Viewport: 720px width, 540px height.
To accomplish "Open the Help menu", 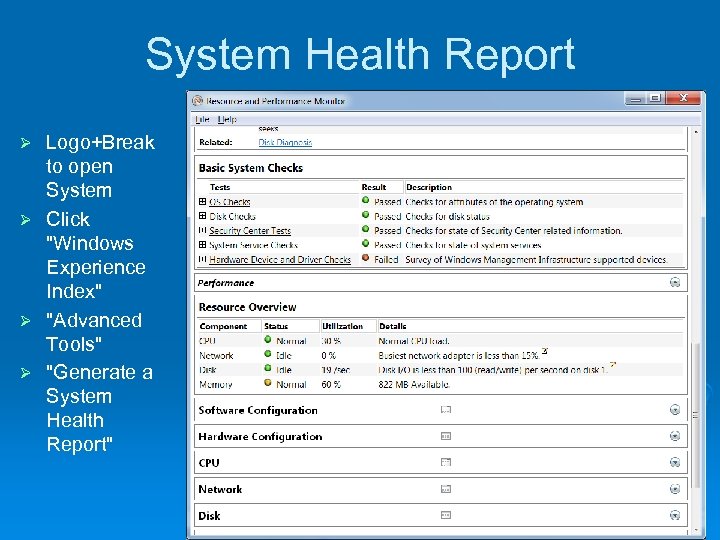I will tap(227, 119).
